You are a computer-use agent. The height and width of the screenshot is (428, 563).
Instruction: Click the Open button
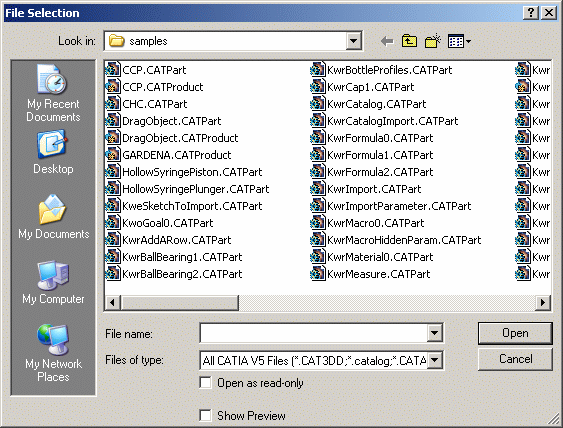[515, 333]
